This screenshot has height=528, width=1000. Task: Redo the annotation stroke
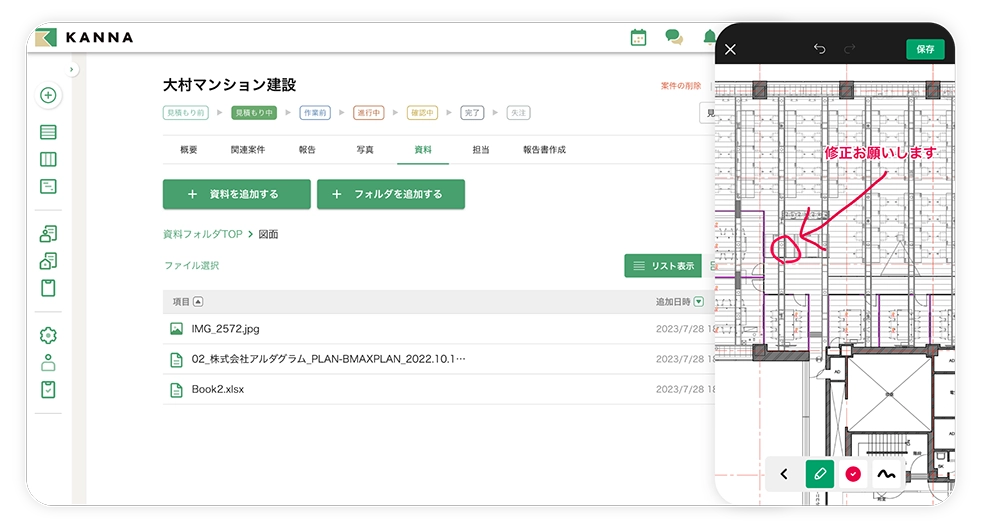coord(849,49)
